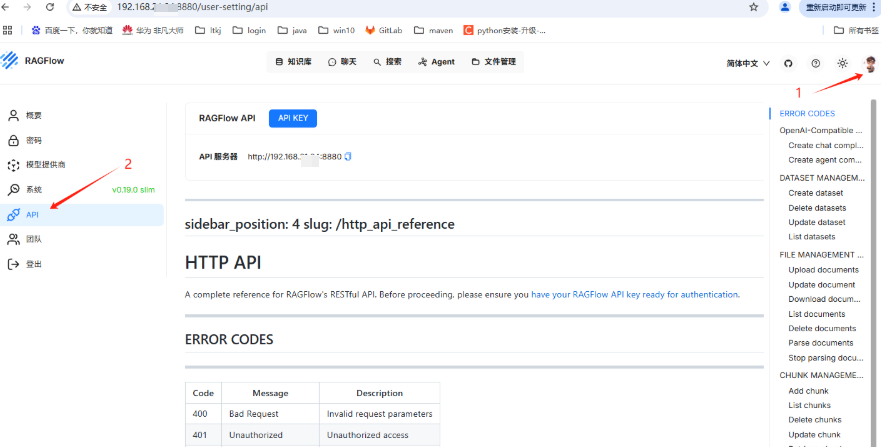Open the 搜索 search tab
Screen dimensions: 881x447
pyautogui.click(x=387, y=62)
